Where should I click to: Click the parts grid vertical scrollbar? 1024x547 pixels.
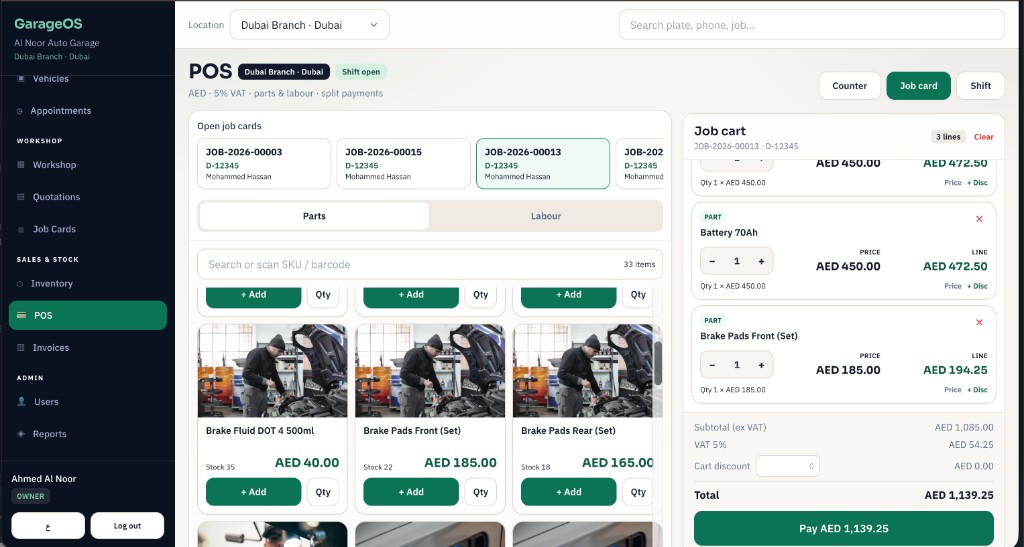[658, 362]
